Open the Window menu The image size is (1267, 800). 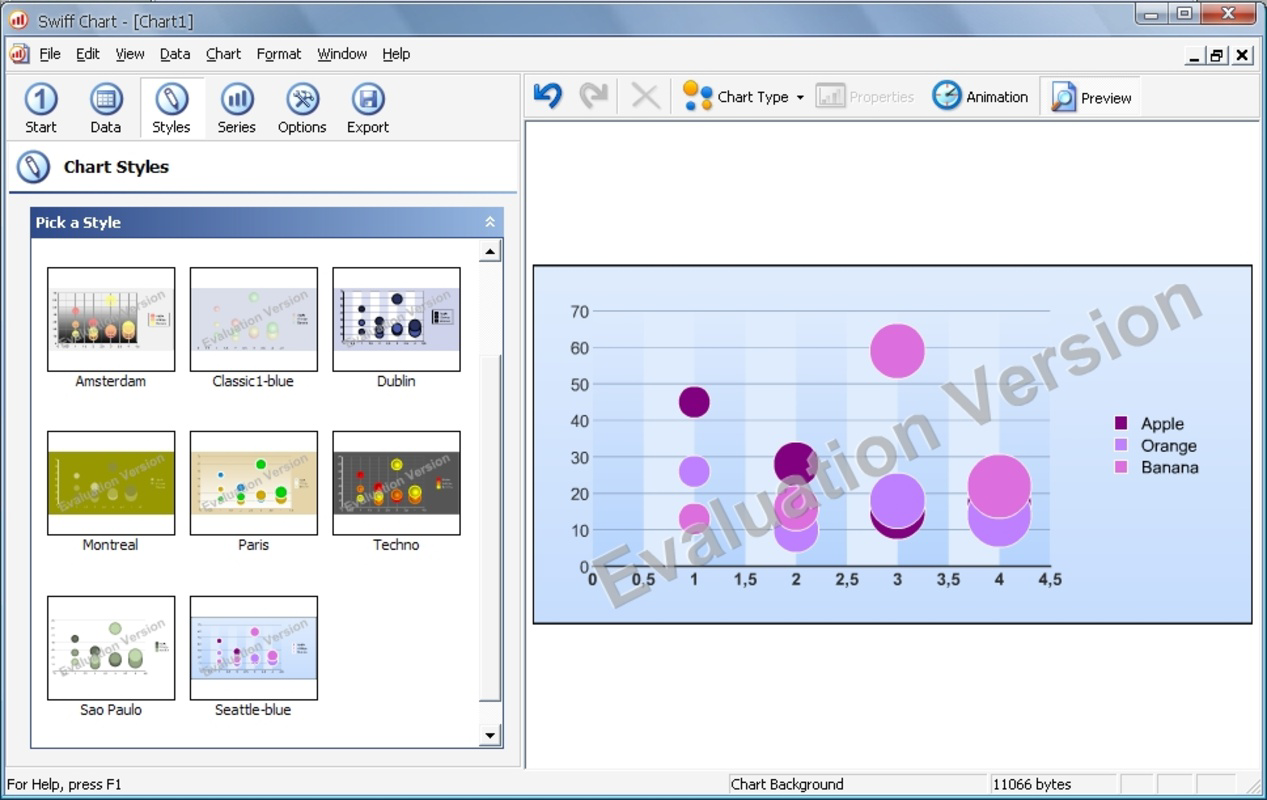[342, 54]
